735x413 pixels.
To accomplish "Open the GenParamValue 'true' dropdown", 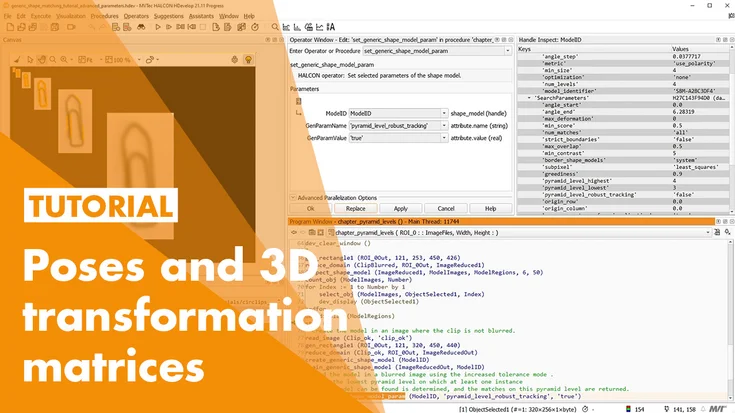I will tap(442, 138).
